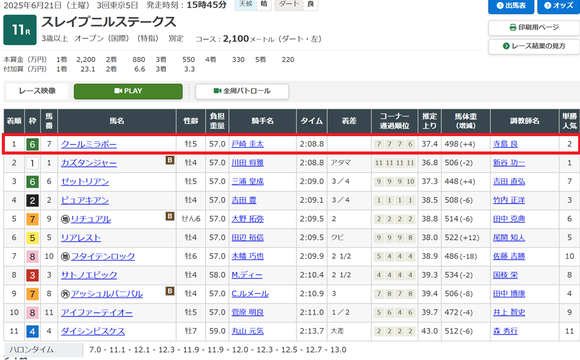Open horse page for カズタンジャー
The image size is (580, 360).
tap(89, 163)
